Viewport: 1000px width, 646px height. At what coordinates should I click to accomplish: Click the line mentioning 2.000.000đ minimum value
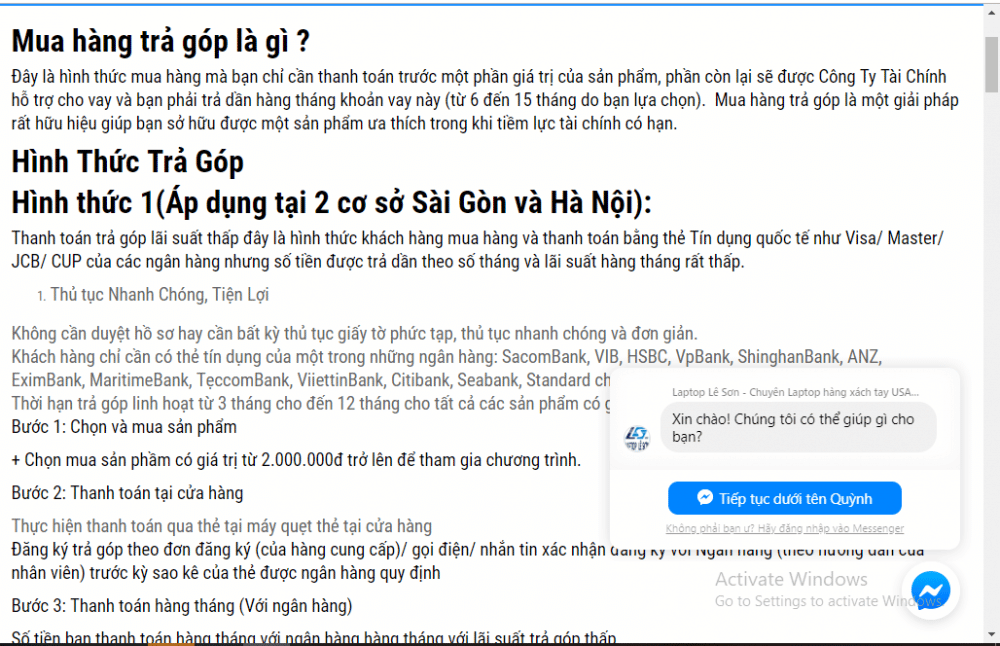pyautogui.click(x=295, y=460)
